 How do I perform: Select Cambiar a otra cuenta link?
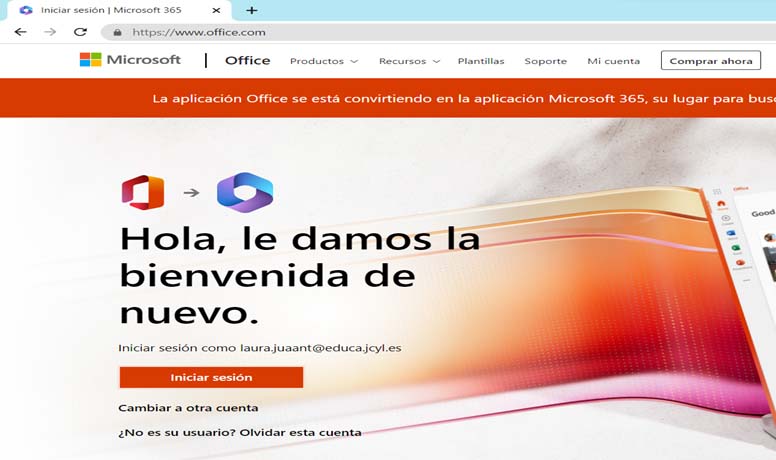pyautogui.click(x=188, y=408)
